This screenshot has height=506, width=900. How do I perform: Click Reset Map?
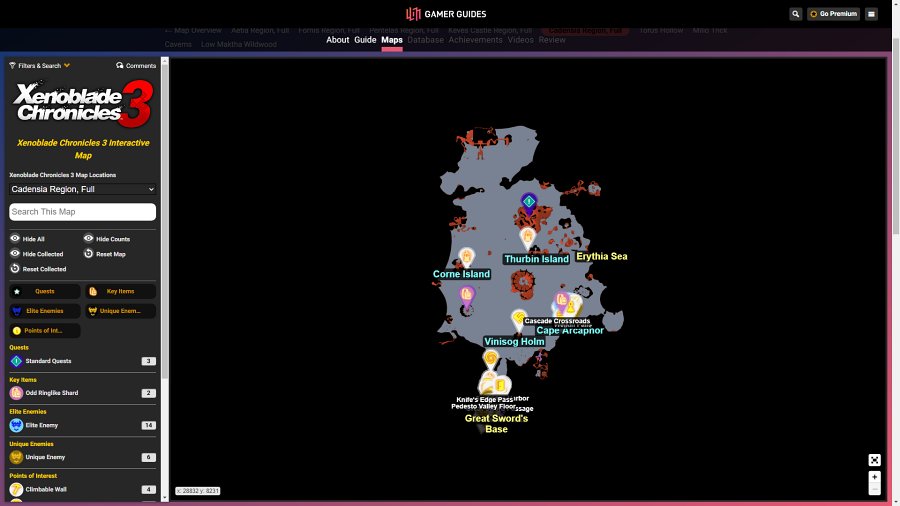coord(104,254)
